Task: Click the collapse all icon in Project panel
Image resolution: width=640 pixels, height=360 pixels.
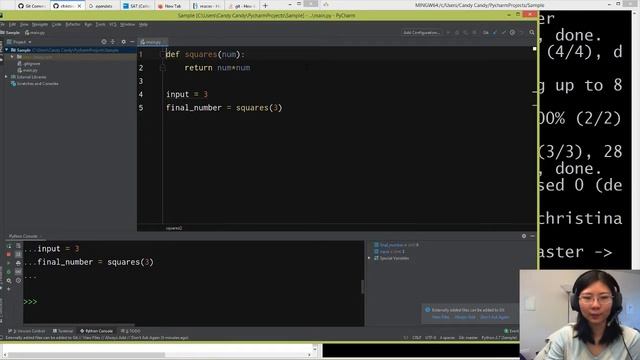Action: (113, 42)
